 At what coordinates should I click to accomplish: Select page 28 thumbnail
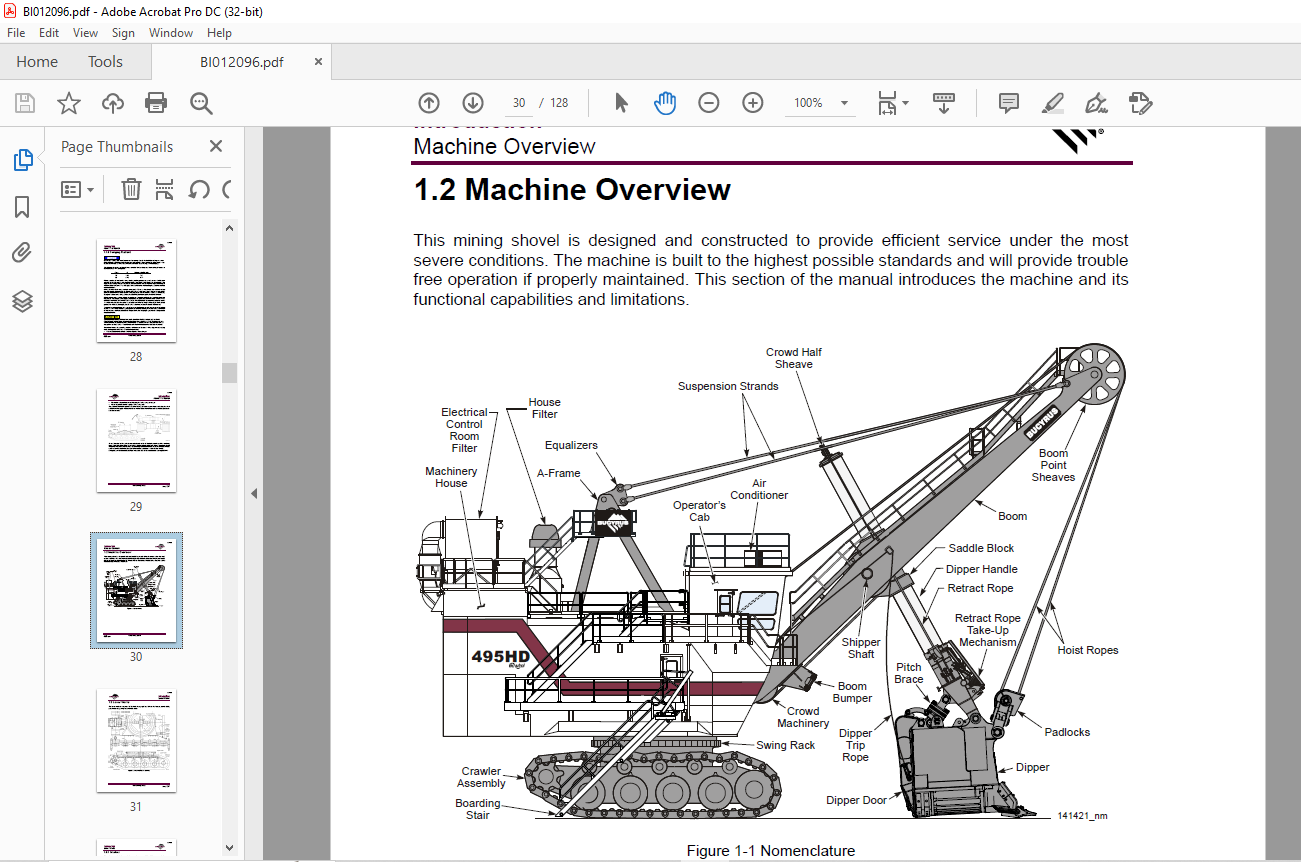tap(136, 291)
